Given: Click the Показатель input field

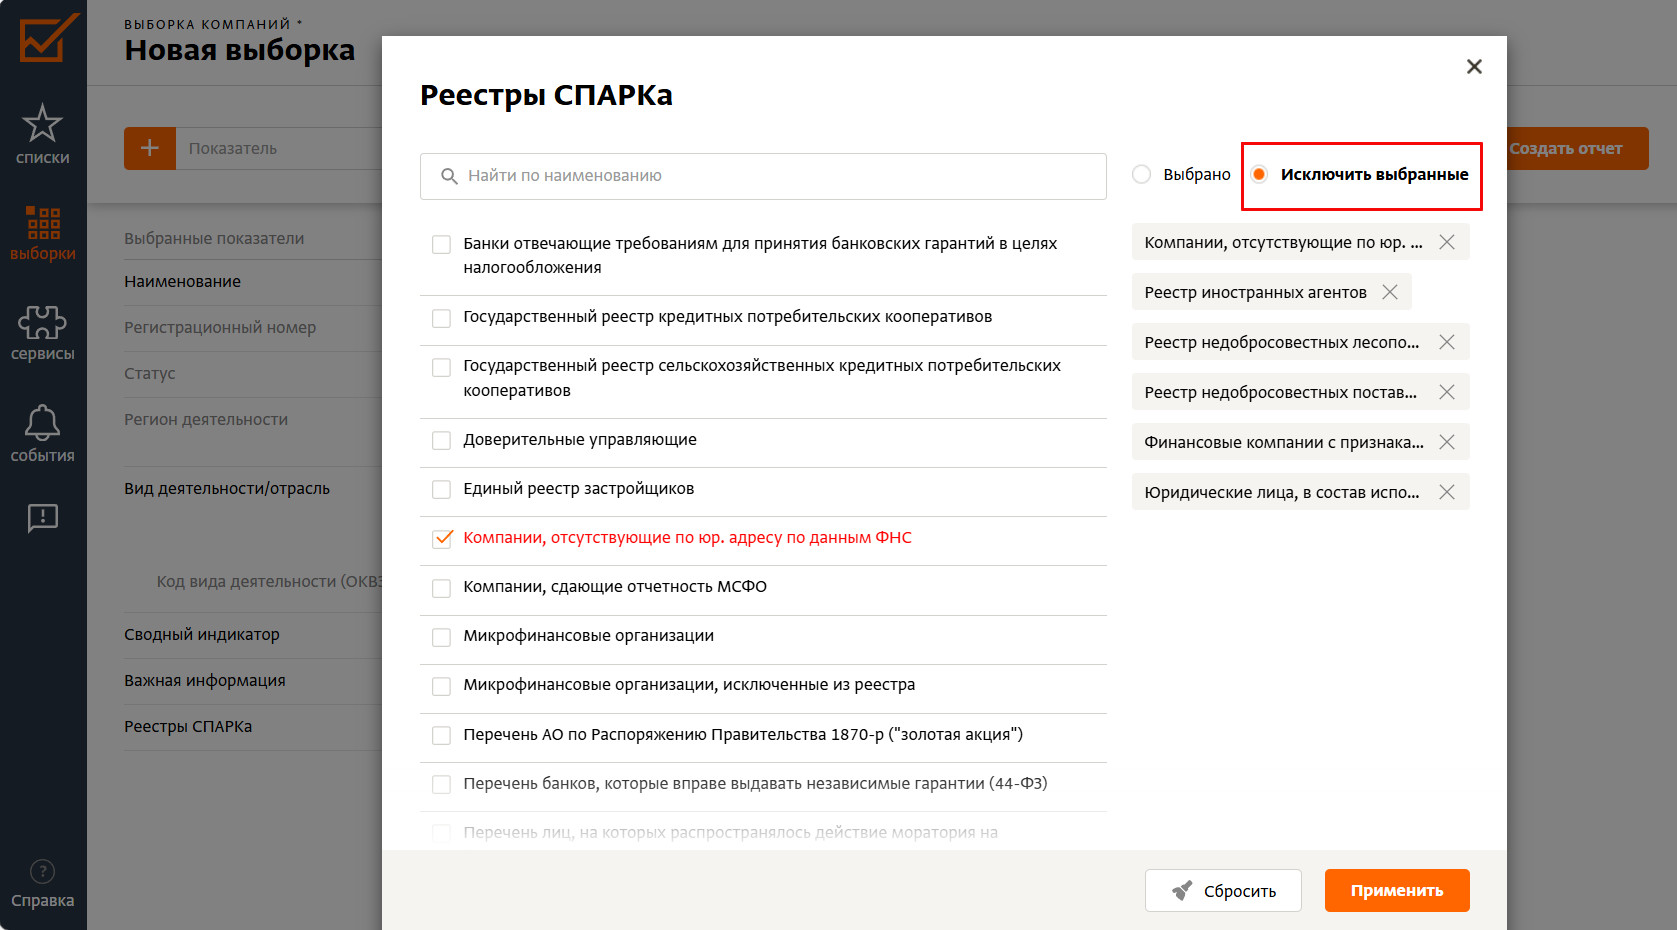Looking at the screenshot, I should coord(279,148).
